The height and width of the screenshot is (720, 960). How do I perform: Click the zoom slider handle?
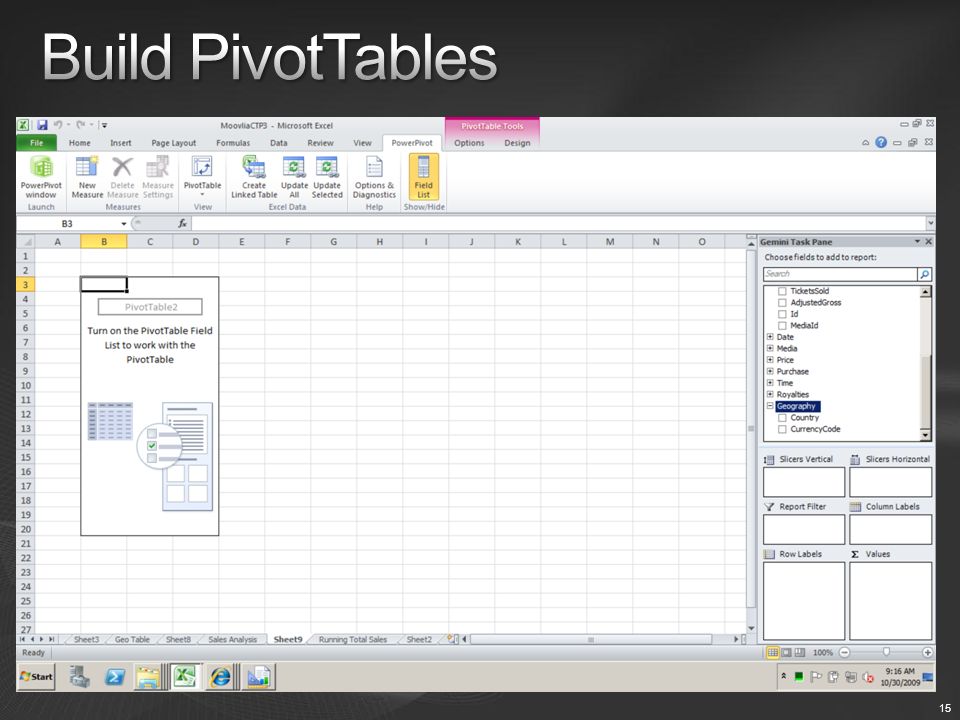[x=886, y=653]
